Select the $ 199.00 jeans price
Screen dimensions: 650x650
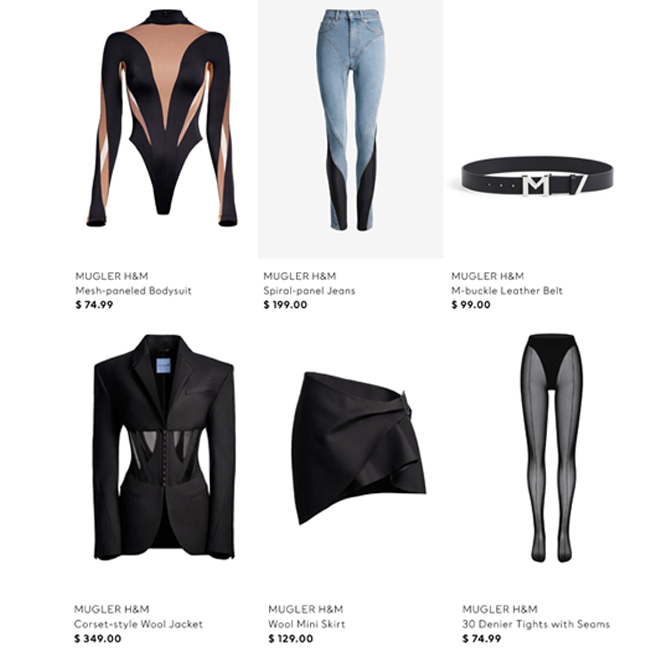point(285,305)
